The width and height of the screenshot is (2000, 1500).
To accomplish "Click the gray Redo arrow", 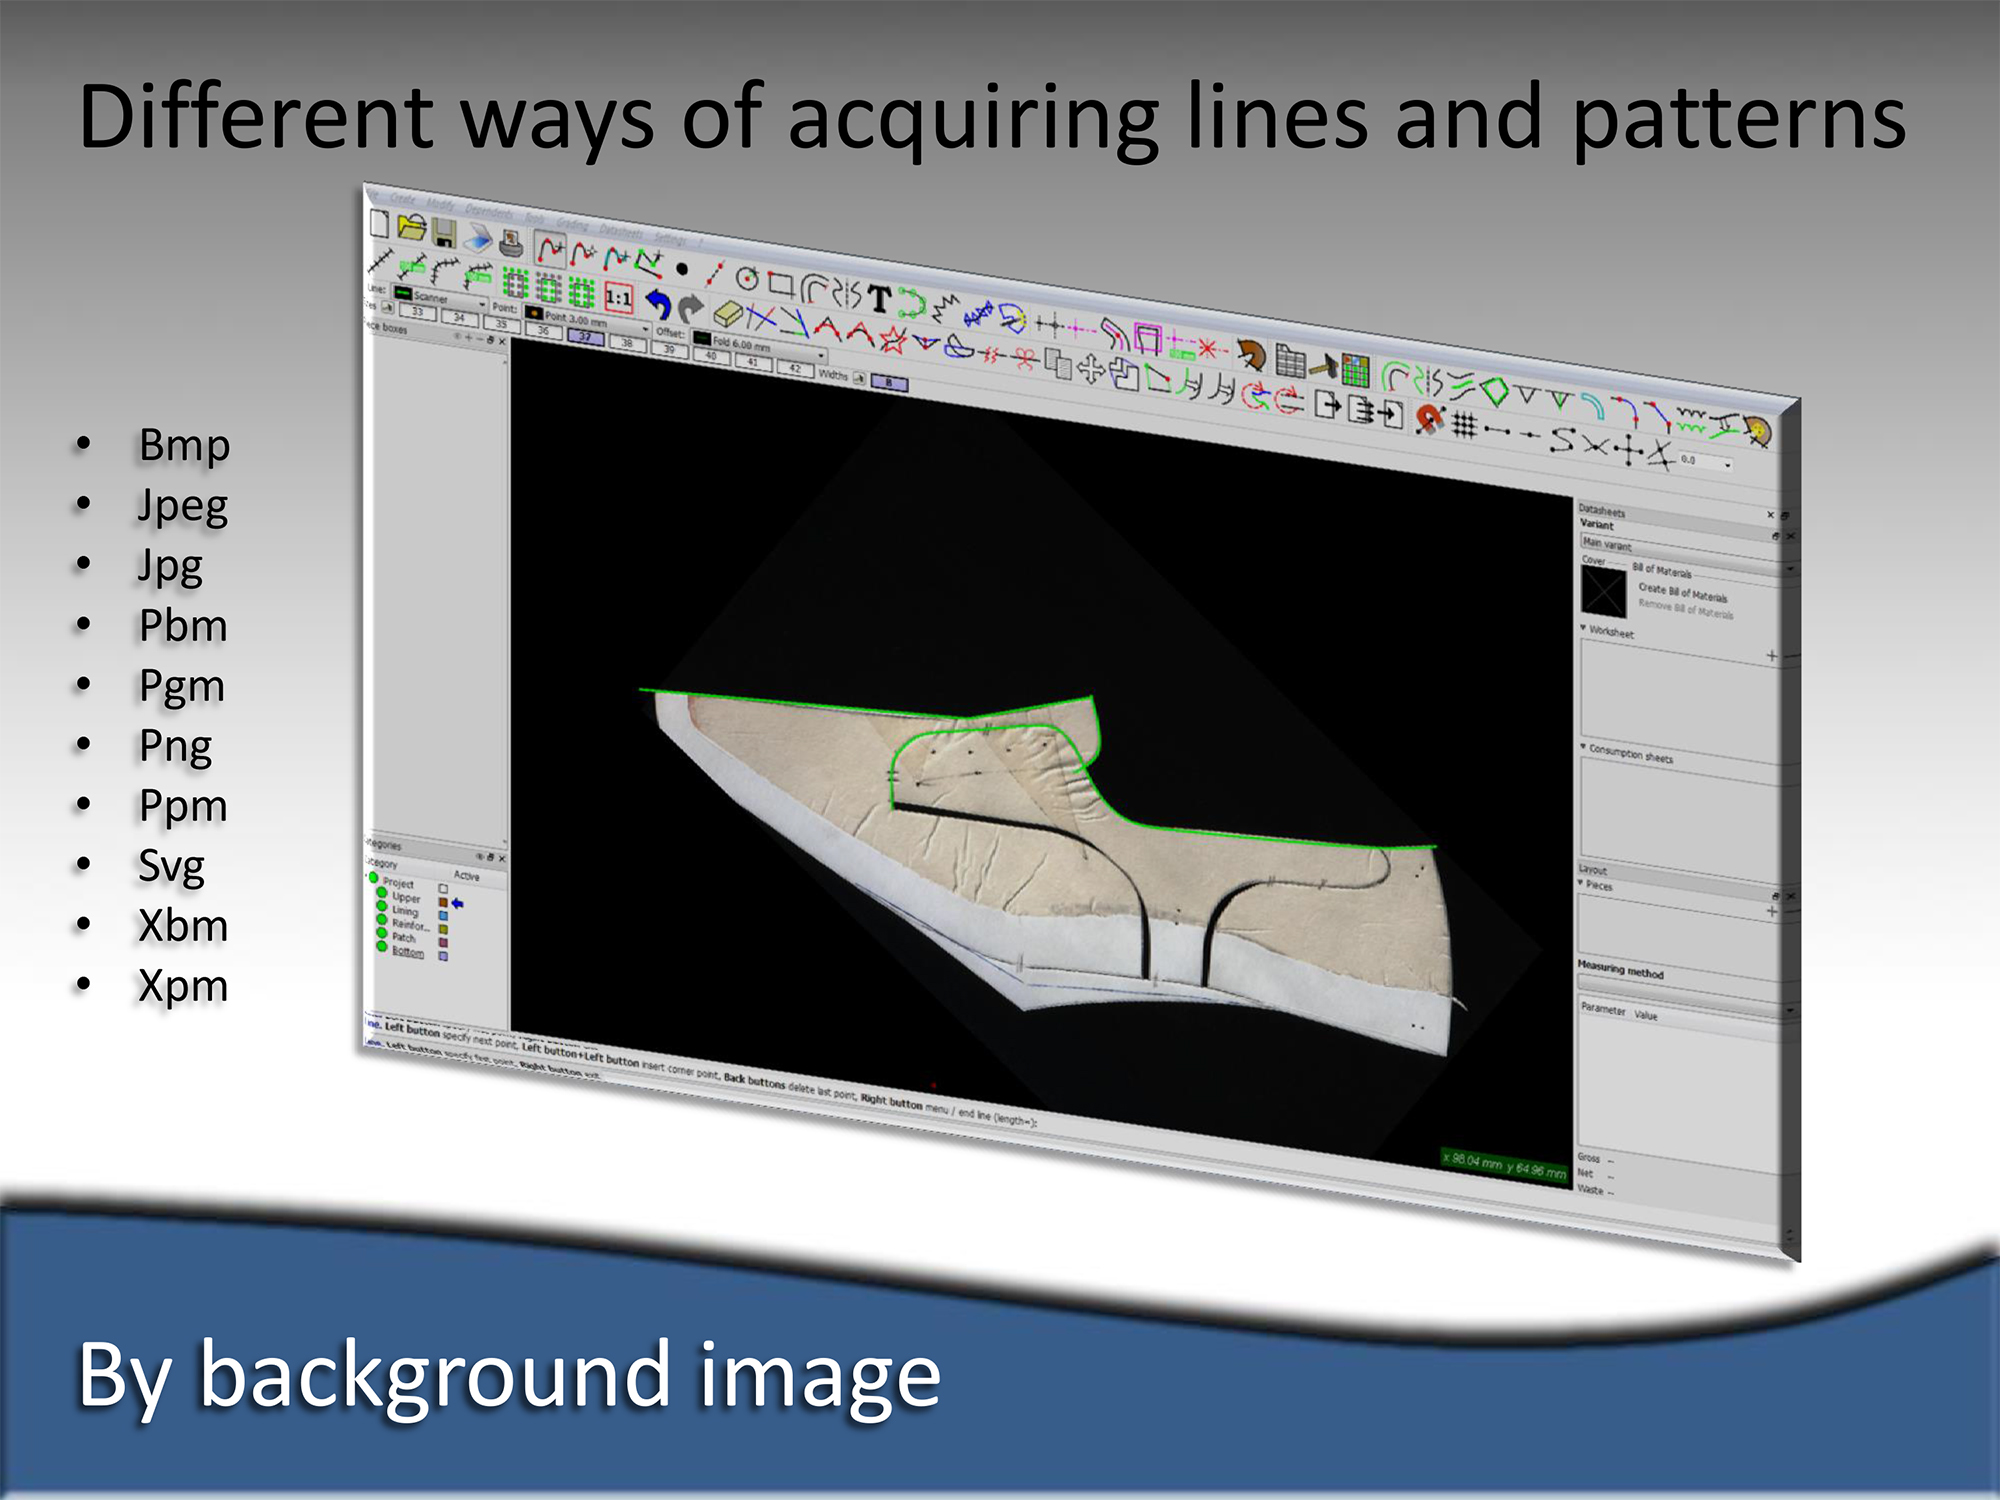I will 690,308.
